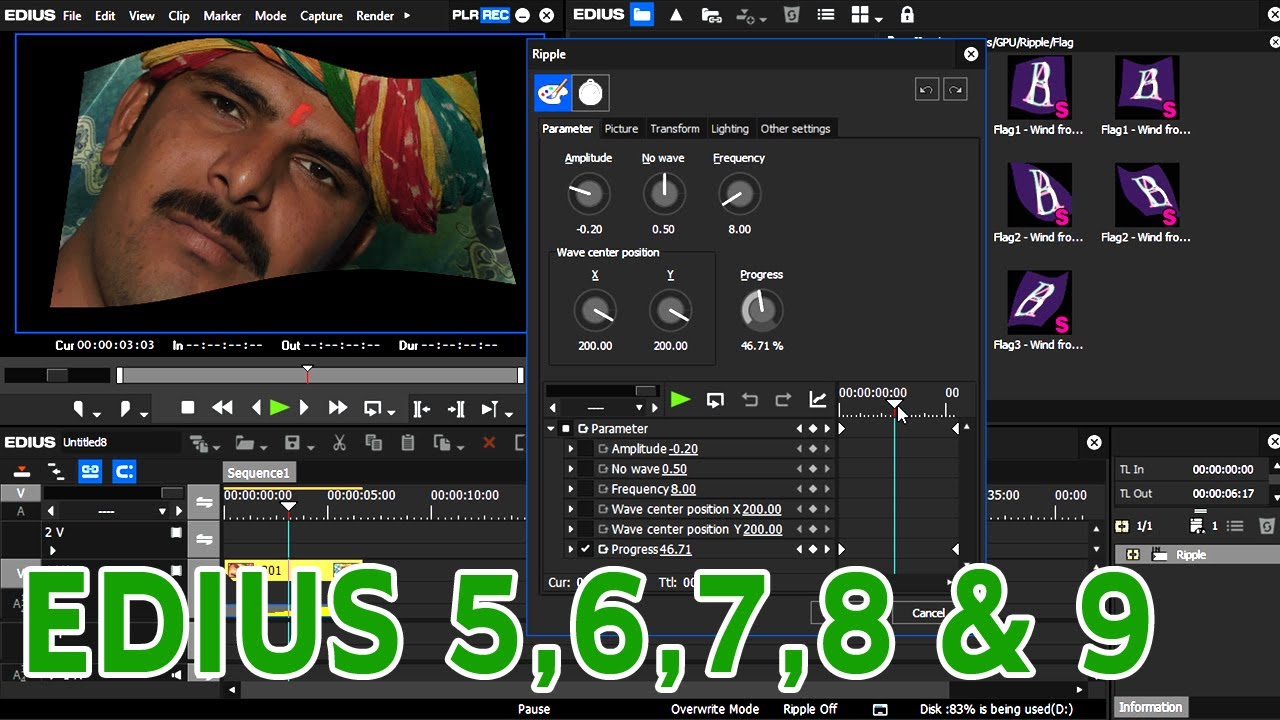Click the padlock icon in bin toolbar
This screenshot has height=720, width=1280.
coord(907,15)
